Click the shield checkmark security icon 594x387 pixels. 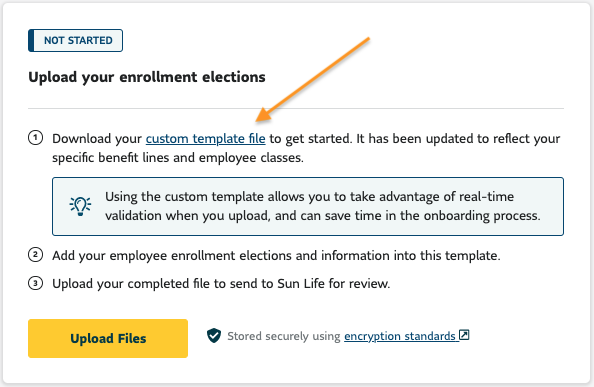coord(214,336)
